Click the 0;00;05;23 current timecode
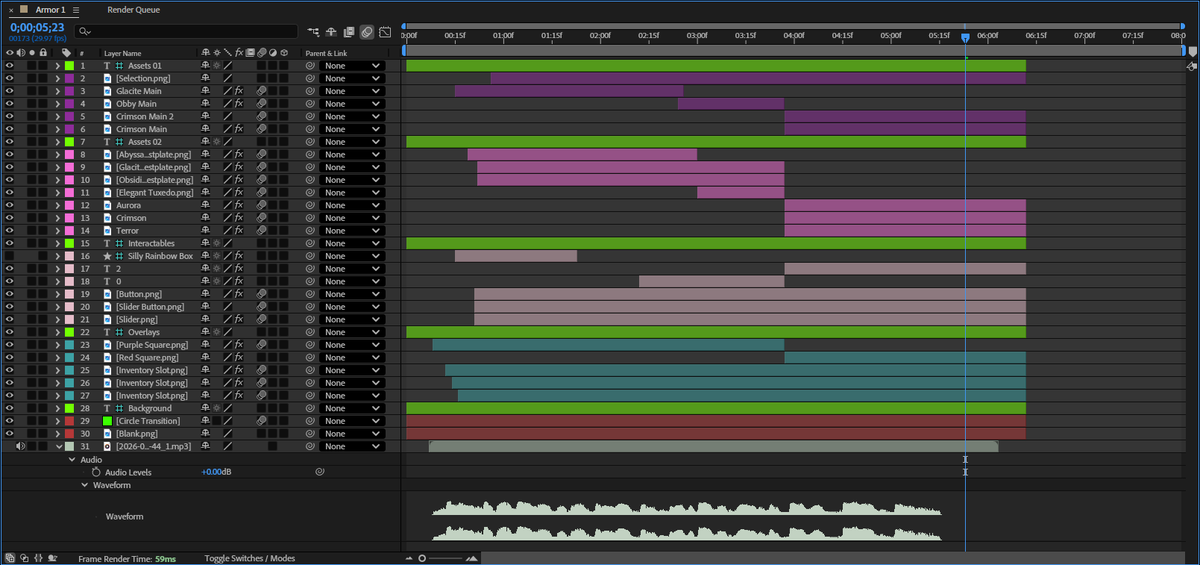The image size is (1200, 565). [36, 27]
